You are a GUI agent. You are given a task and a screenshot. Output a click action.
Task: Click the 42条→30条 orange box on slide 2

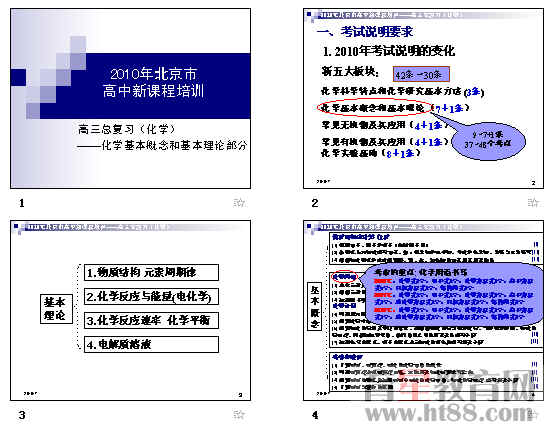click(x=421, y=74)
